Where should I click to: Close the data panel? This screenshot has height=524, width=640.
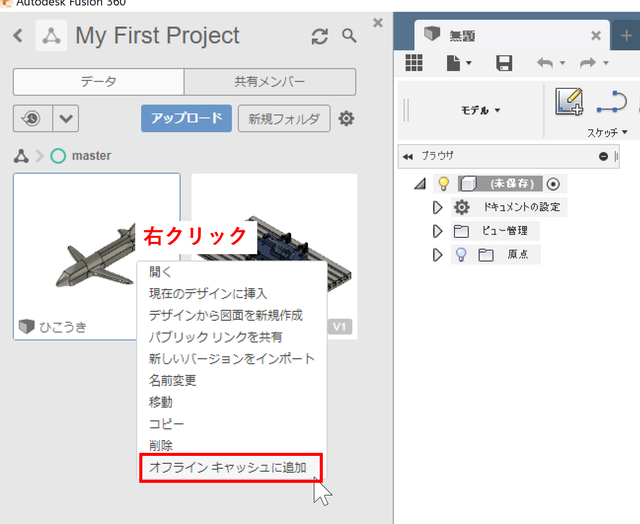coord(378,22)
